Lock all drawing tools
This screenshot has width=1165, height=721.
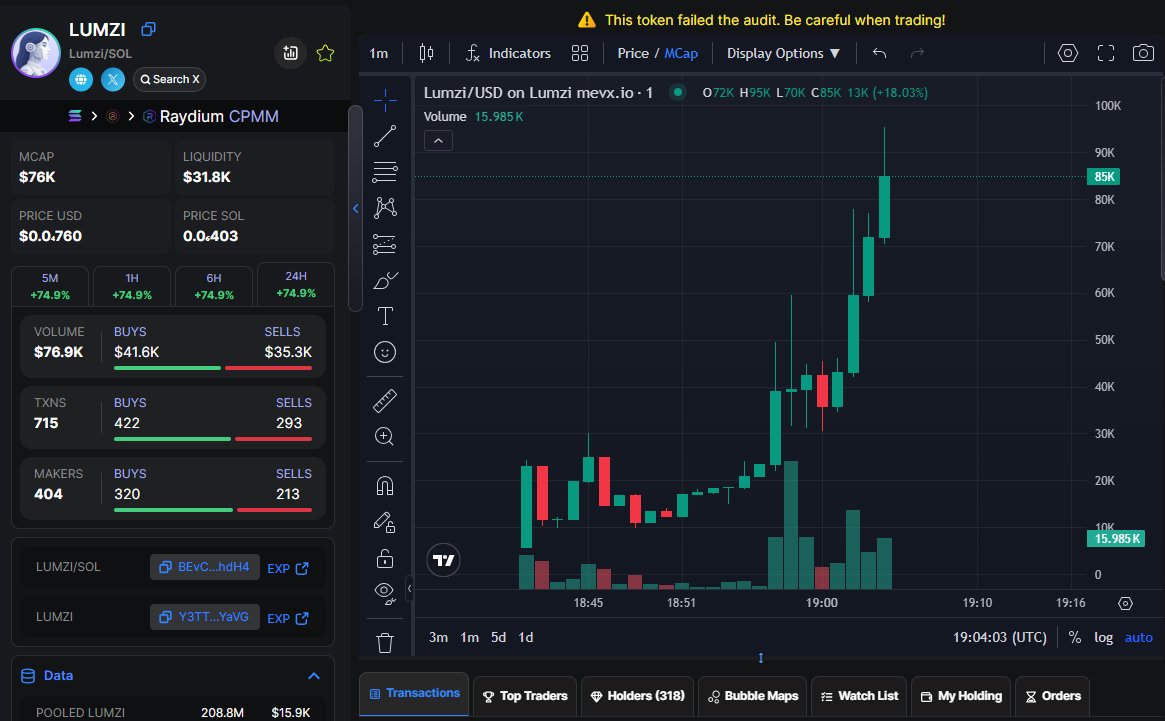click(385, 557)
